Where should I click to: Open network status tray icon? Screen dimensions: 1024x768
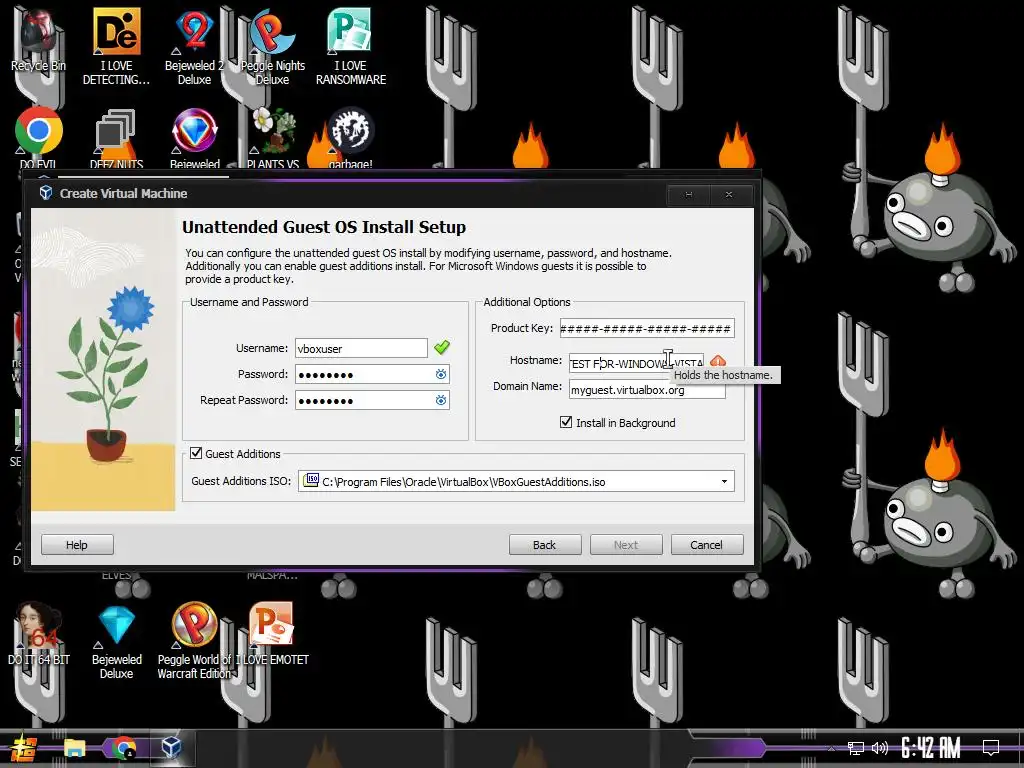(x=855, y=748)
